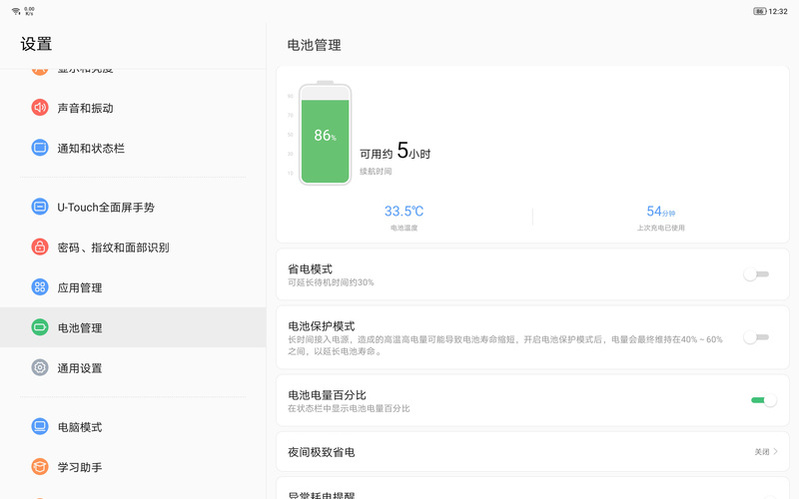Viewport: 799px width, 499px height.
Task: Select 电池管理 in the sidebar
Action: tap(80, 328)
